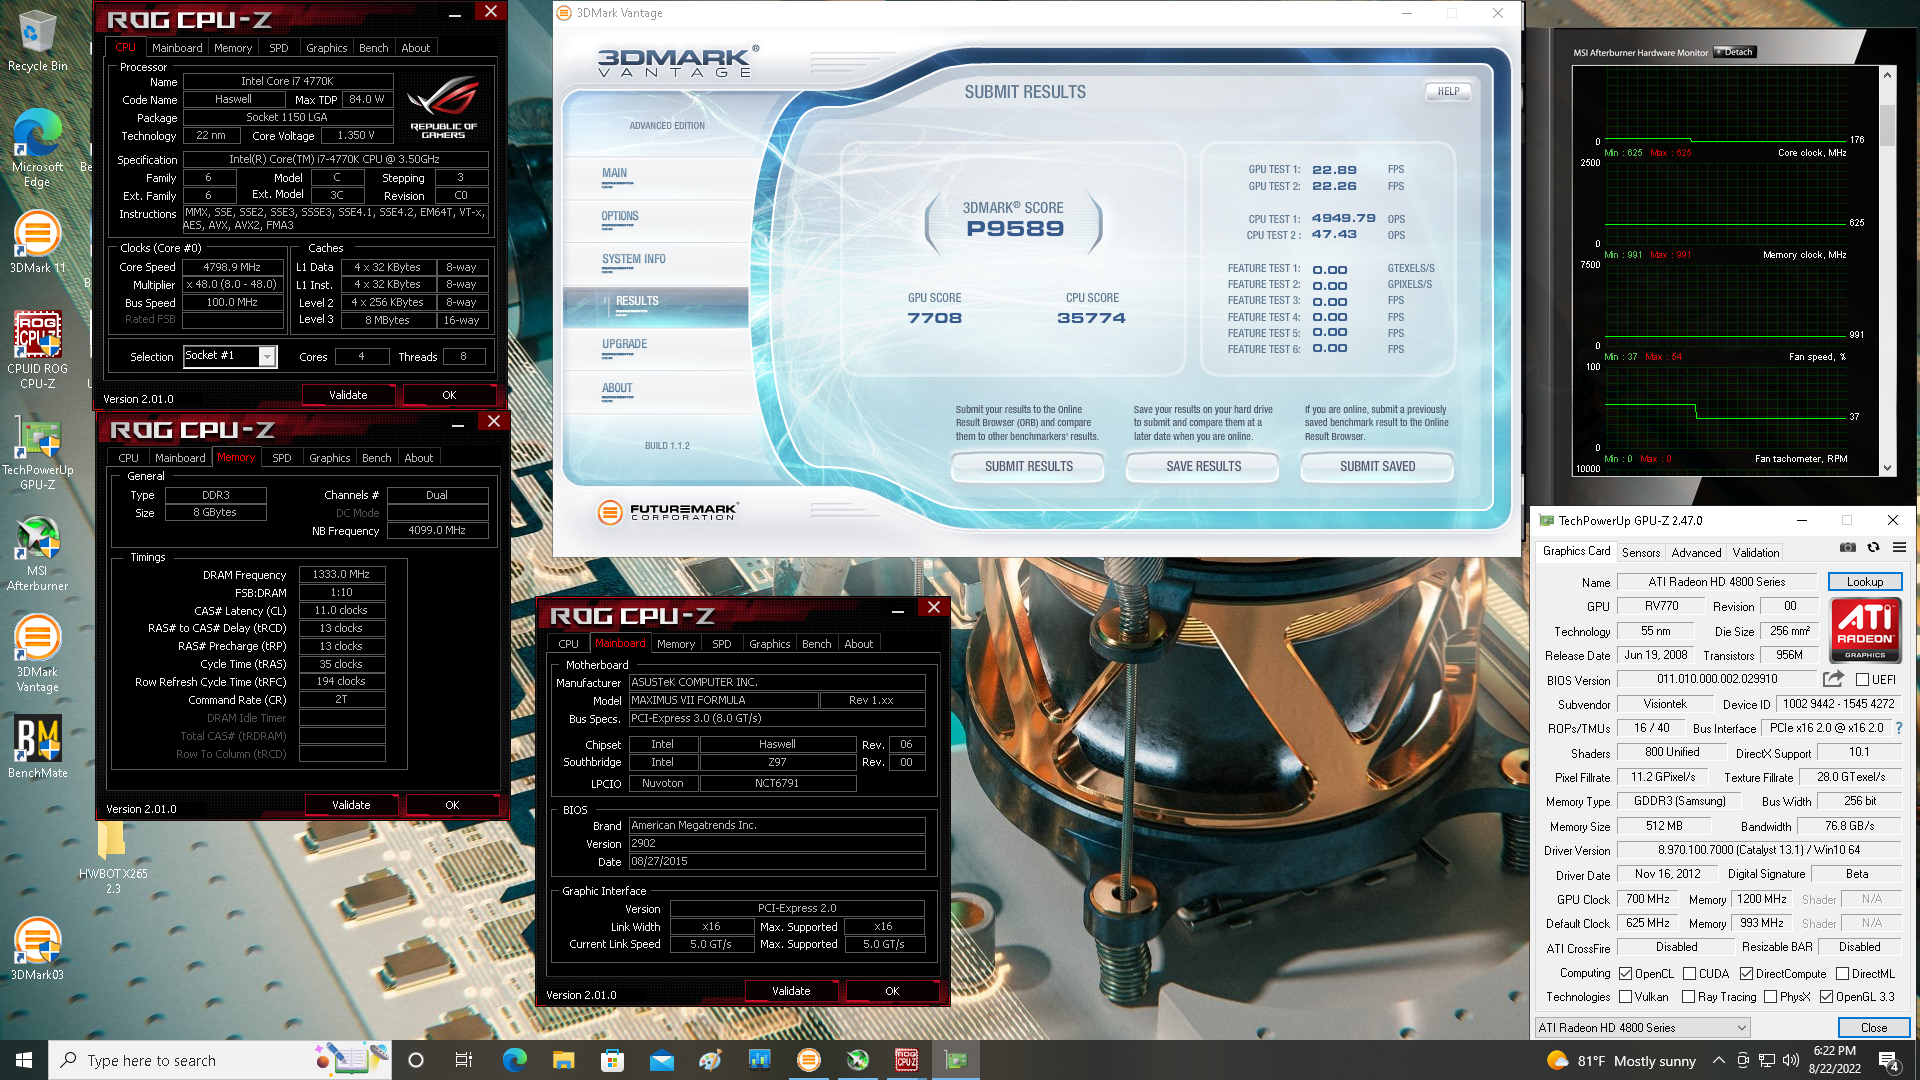The image size is (1920, 1080).
Task: Toggle the OpenCL checkbox
Action: click(x=1625, y=974)
